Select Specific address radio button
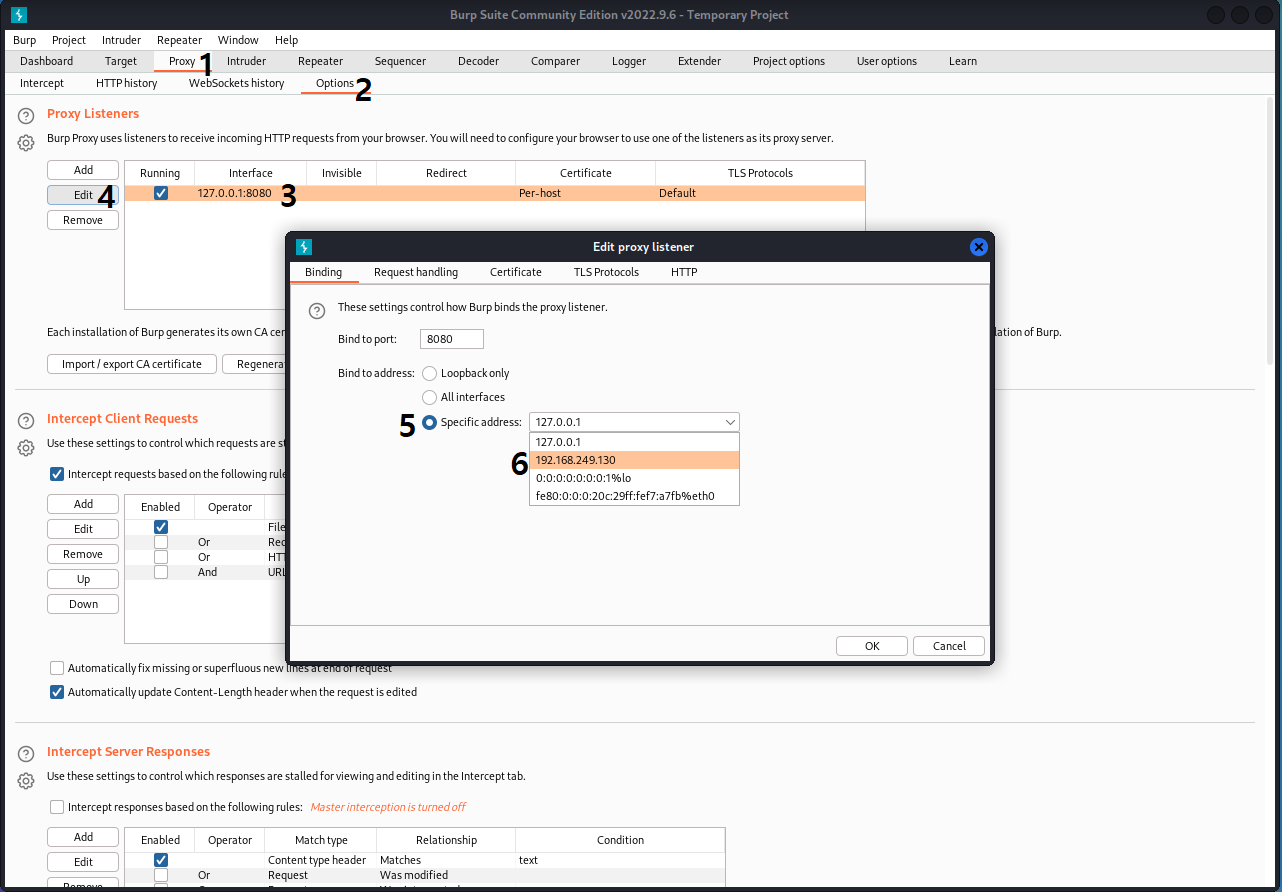This screenshot has height=892, width=1282. tap(430, 422)
